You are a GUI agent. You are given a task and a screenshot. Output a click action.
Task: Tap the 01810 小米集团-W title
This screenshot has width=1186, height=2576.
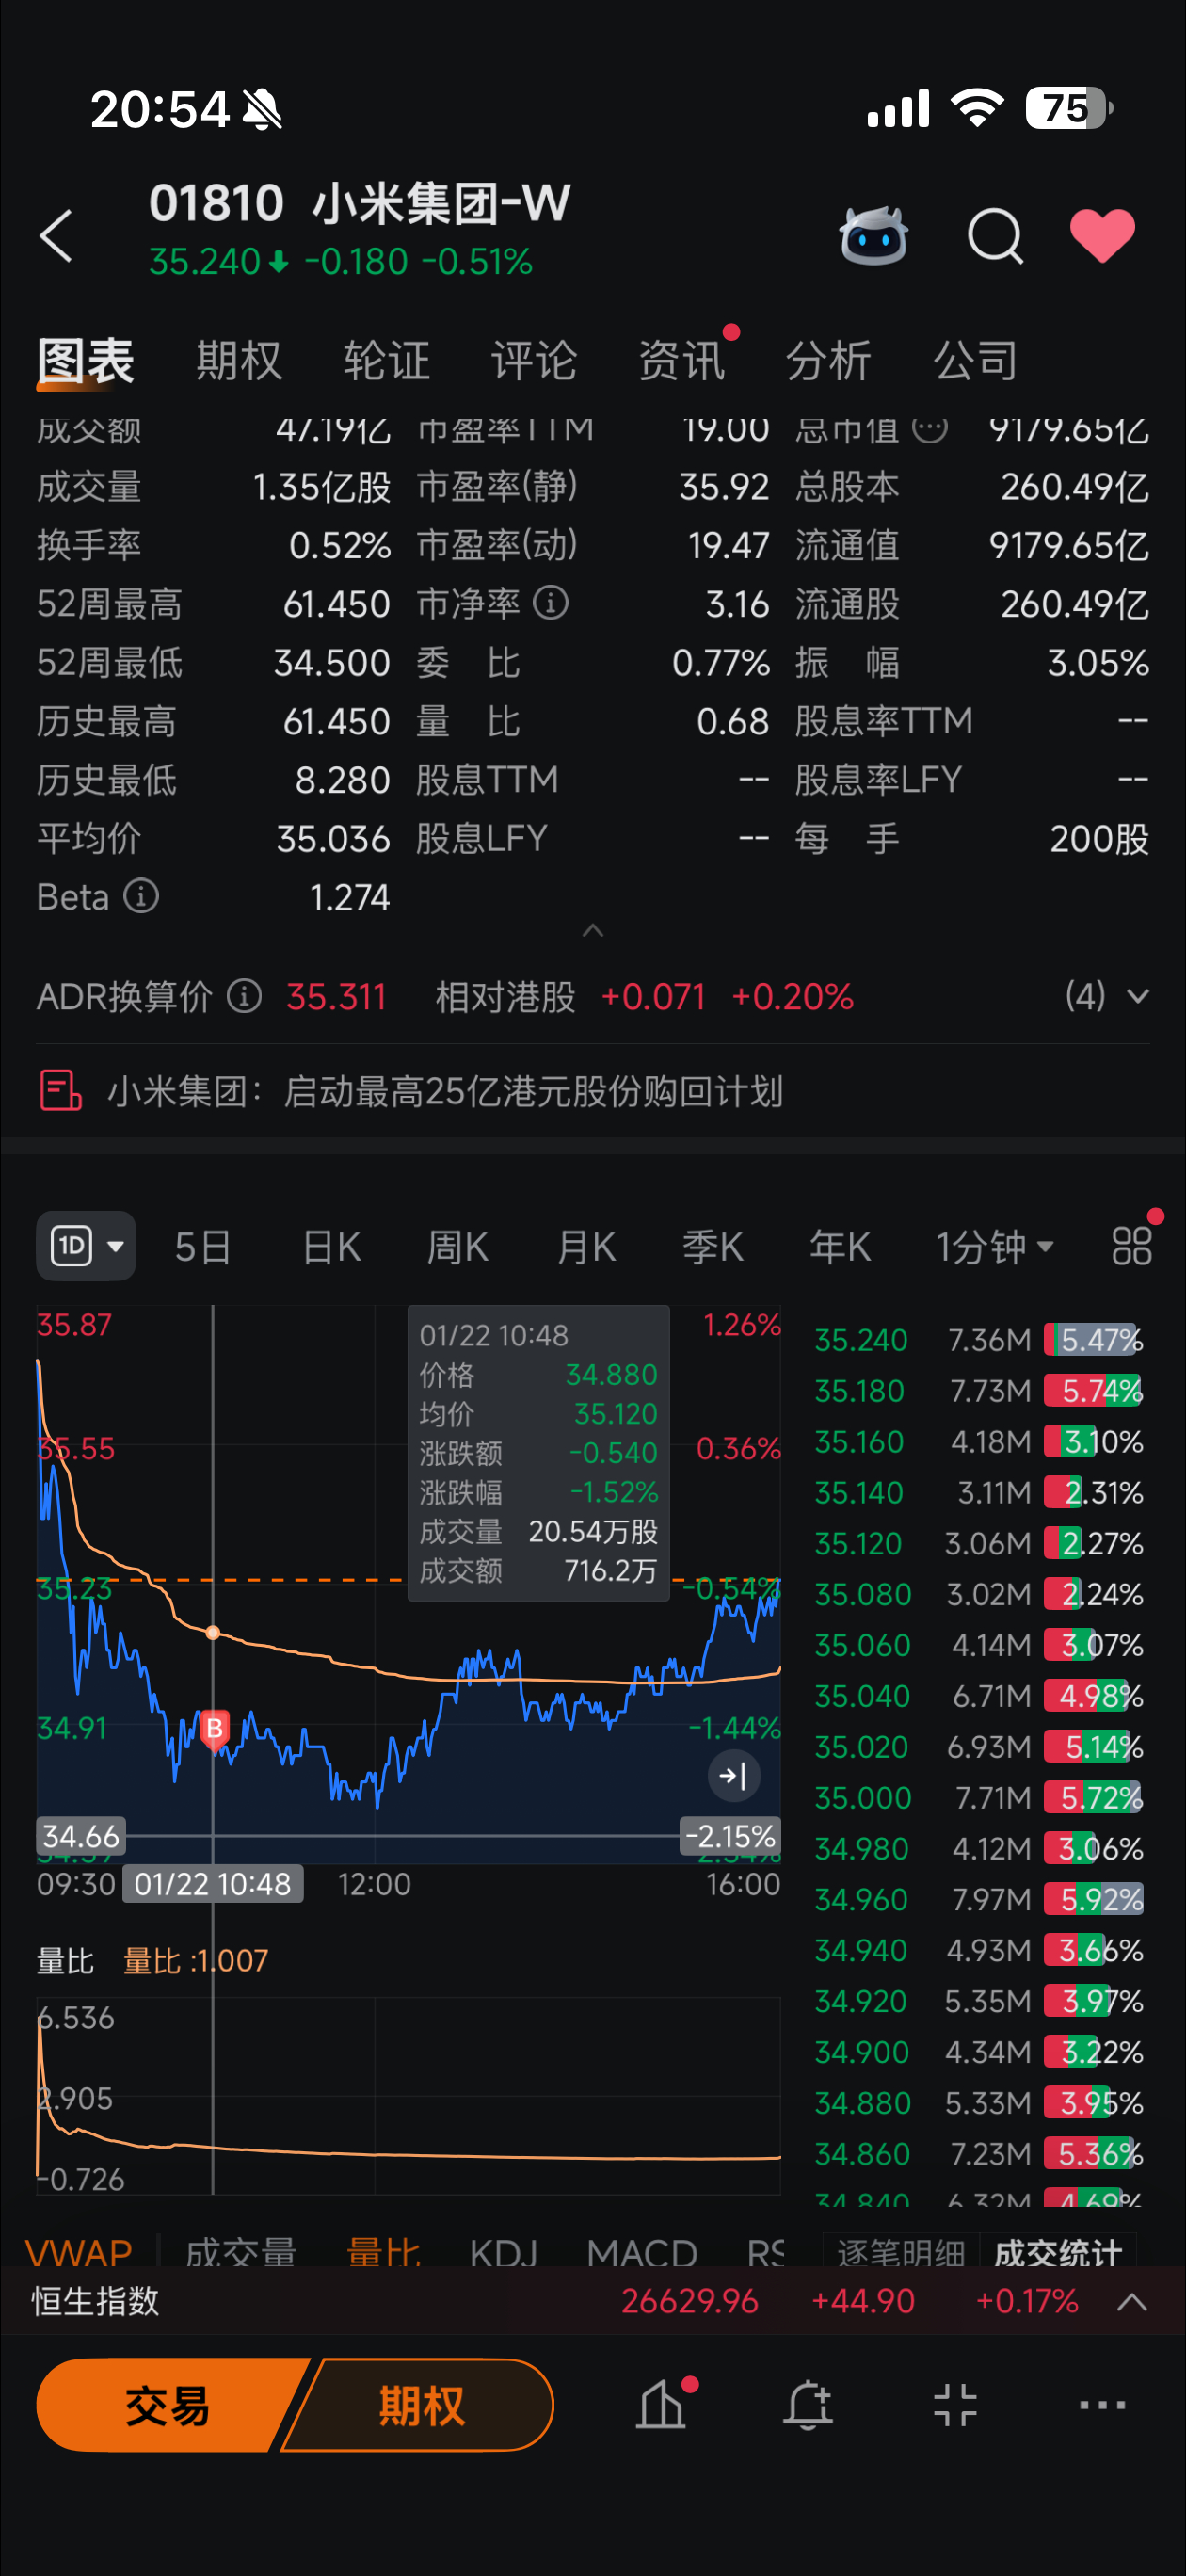coord(360,202)
